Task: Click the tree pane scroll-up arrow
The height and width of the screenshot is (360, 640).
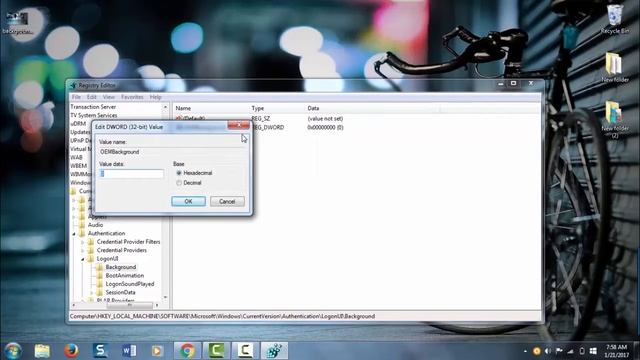Action: click(x=165, y=107)
